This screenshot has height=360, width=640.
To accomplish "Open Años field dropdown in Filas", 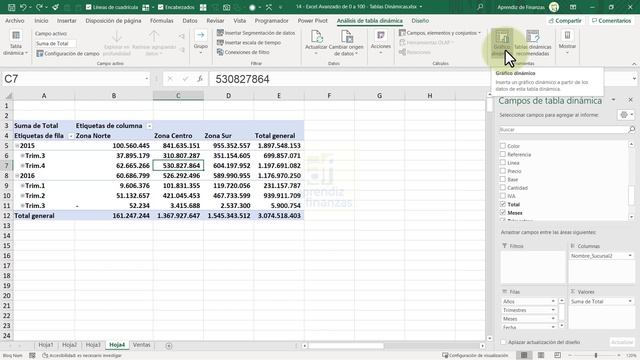I will point(553,301).
